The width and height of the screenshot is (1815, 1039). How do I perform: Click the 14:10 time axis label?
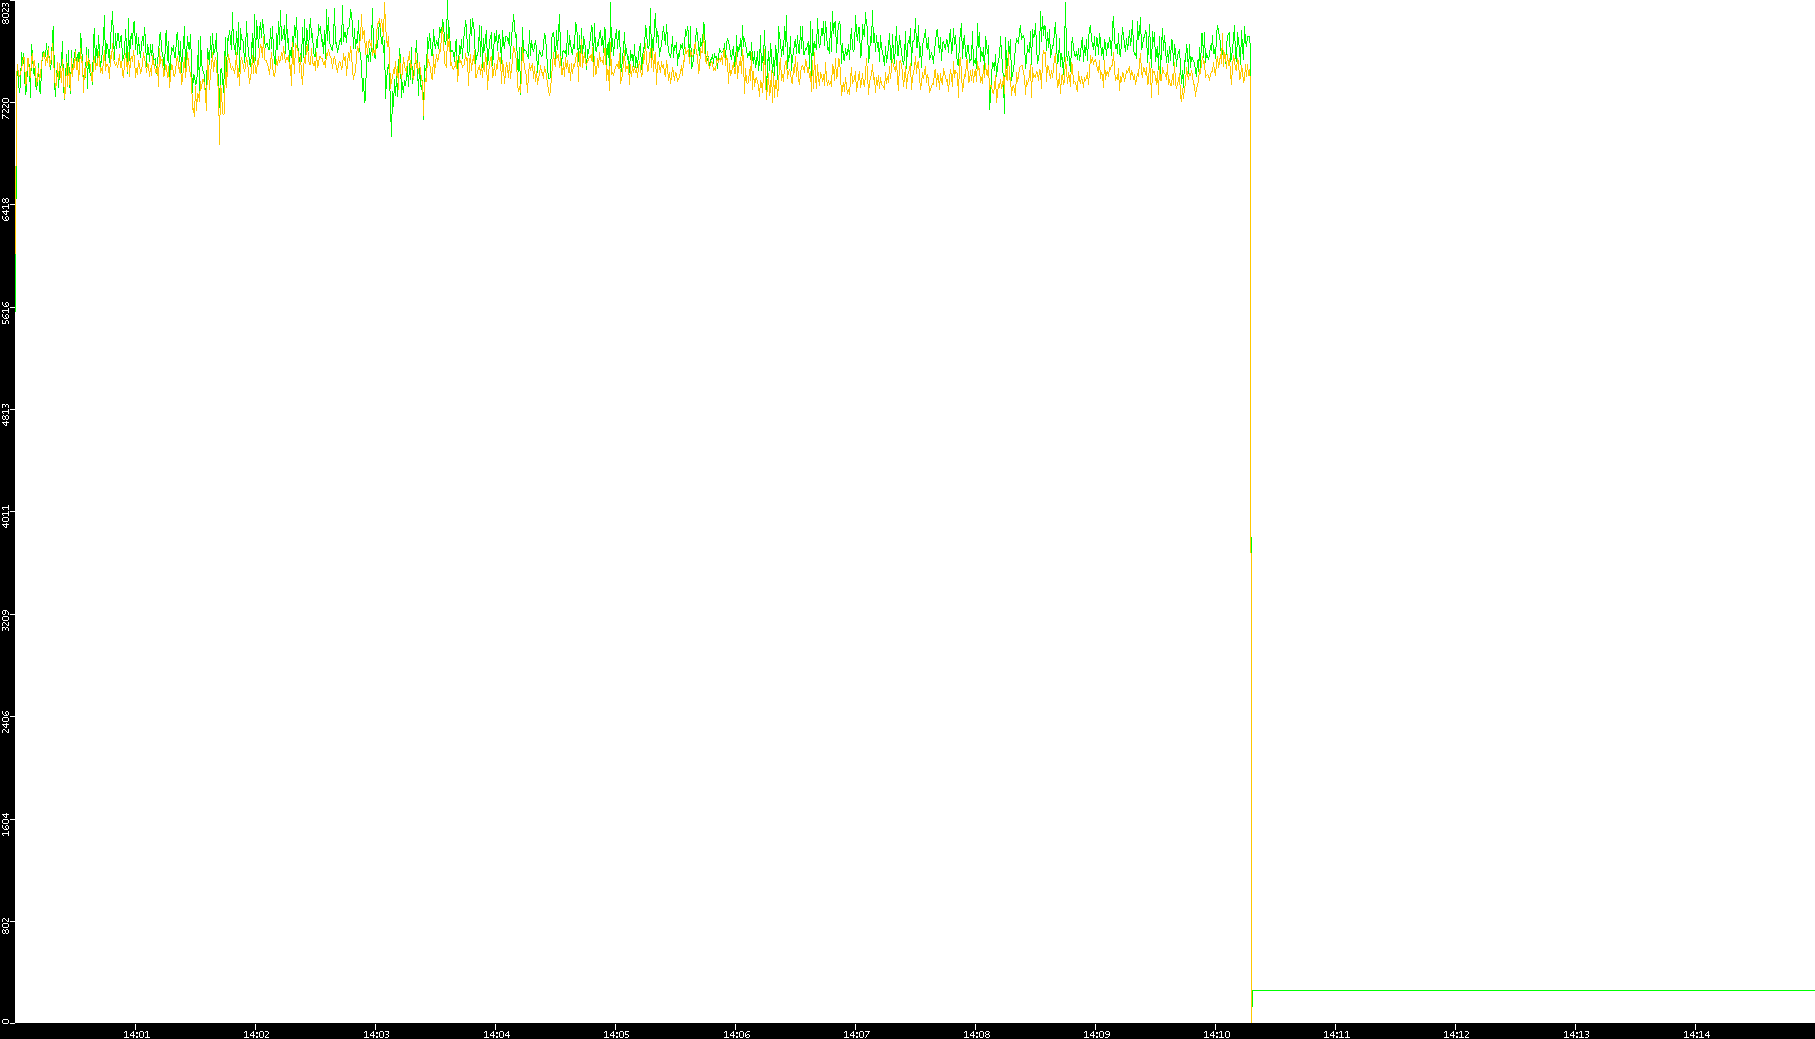1216,1034
